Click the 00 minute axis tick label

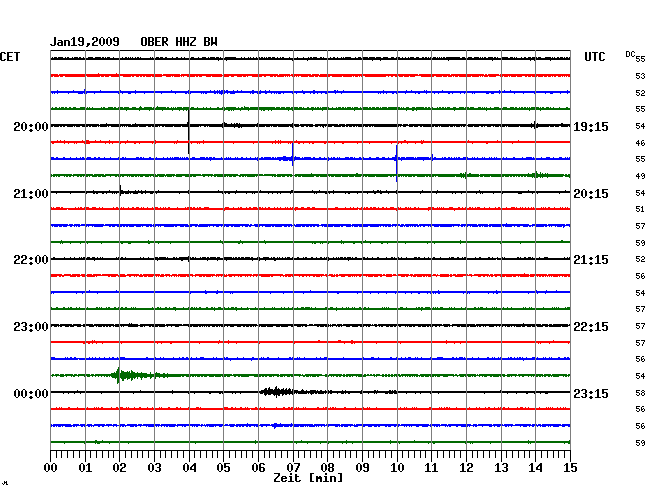click(51, 467)
